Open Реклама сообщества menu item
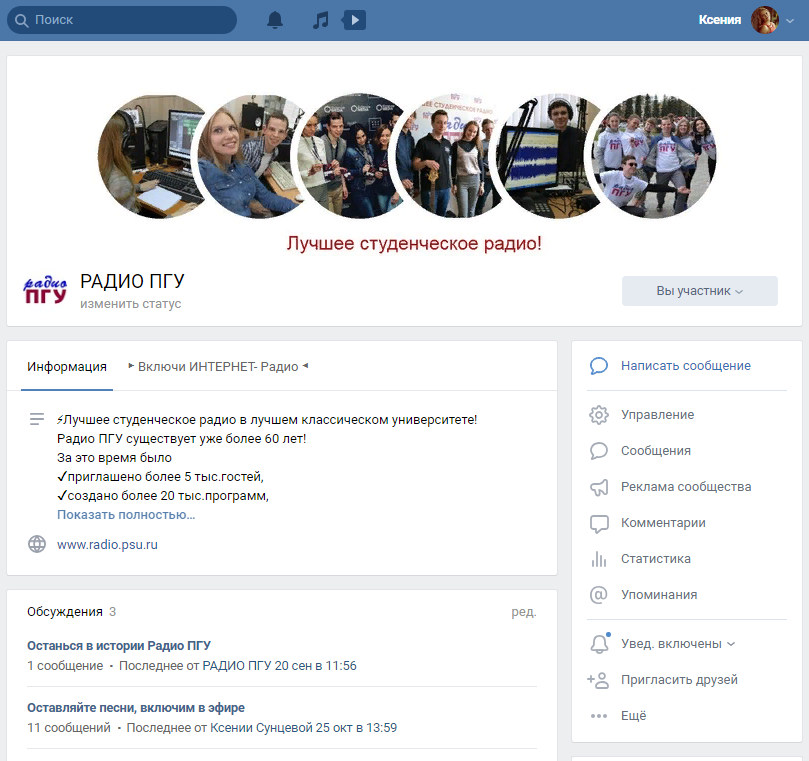This screenshot has height=761, width=809. point(687,487)
